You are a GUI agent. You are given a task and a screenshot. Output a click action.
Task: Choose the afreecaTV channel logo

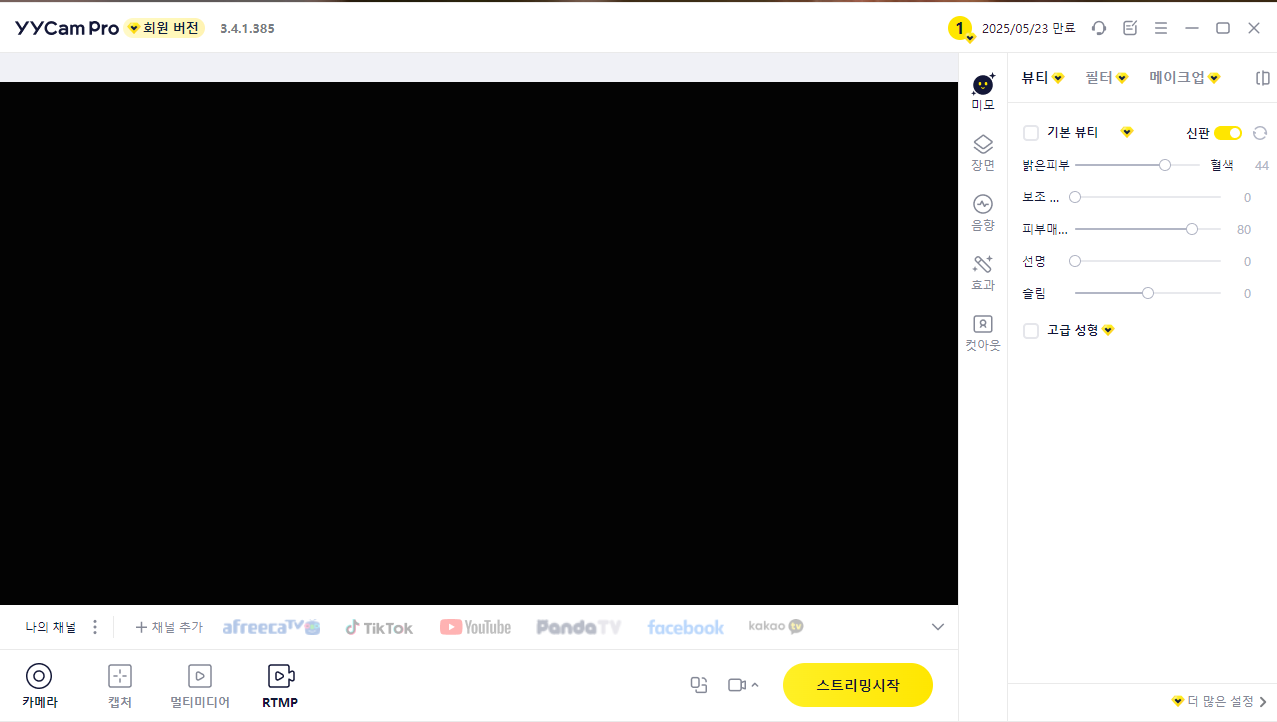271,627
